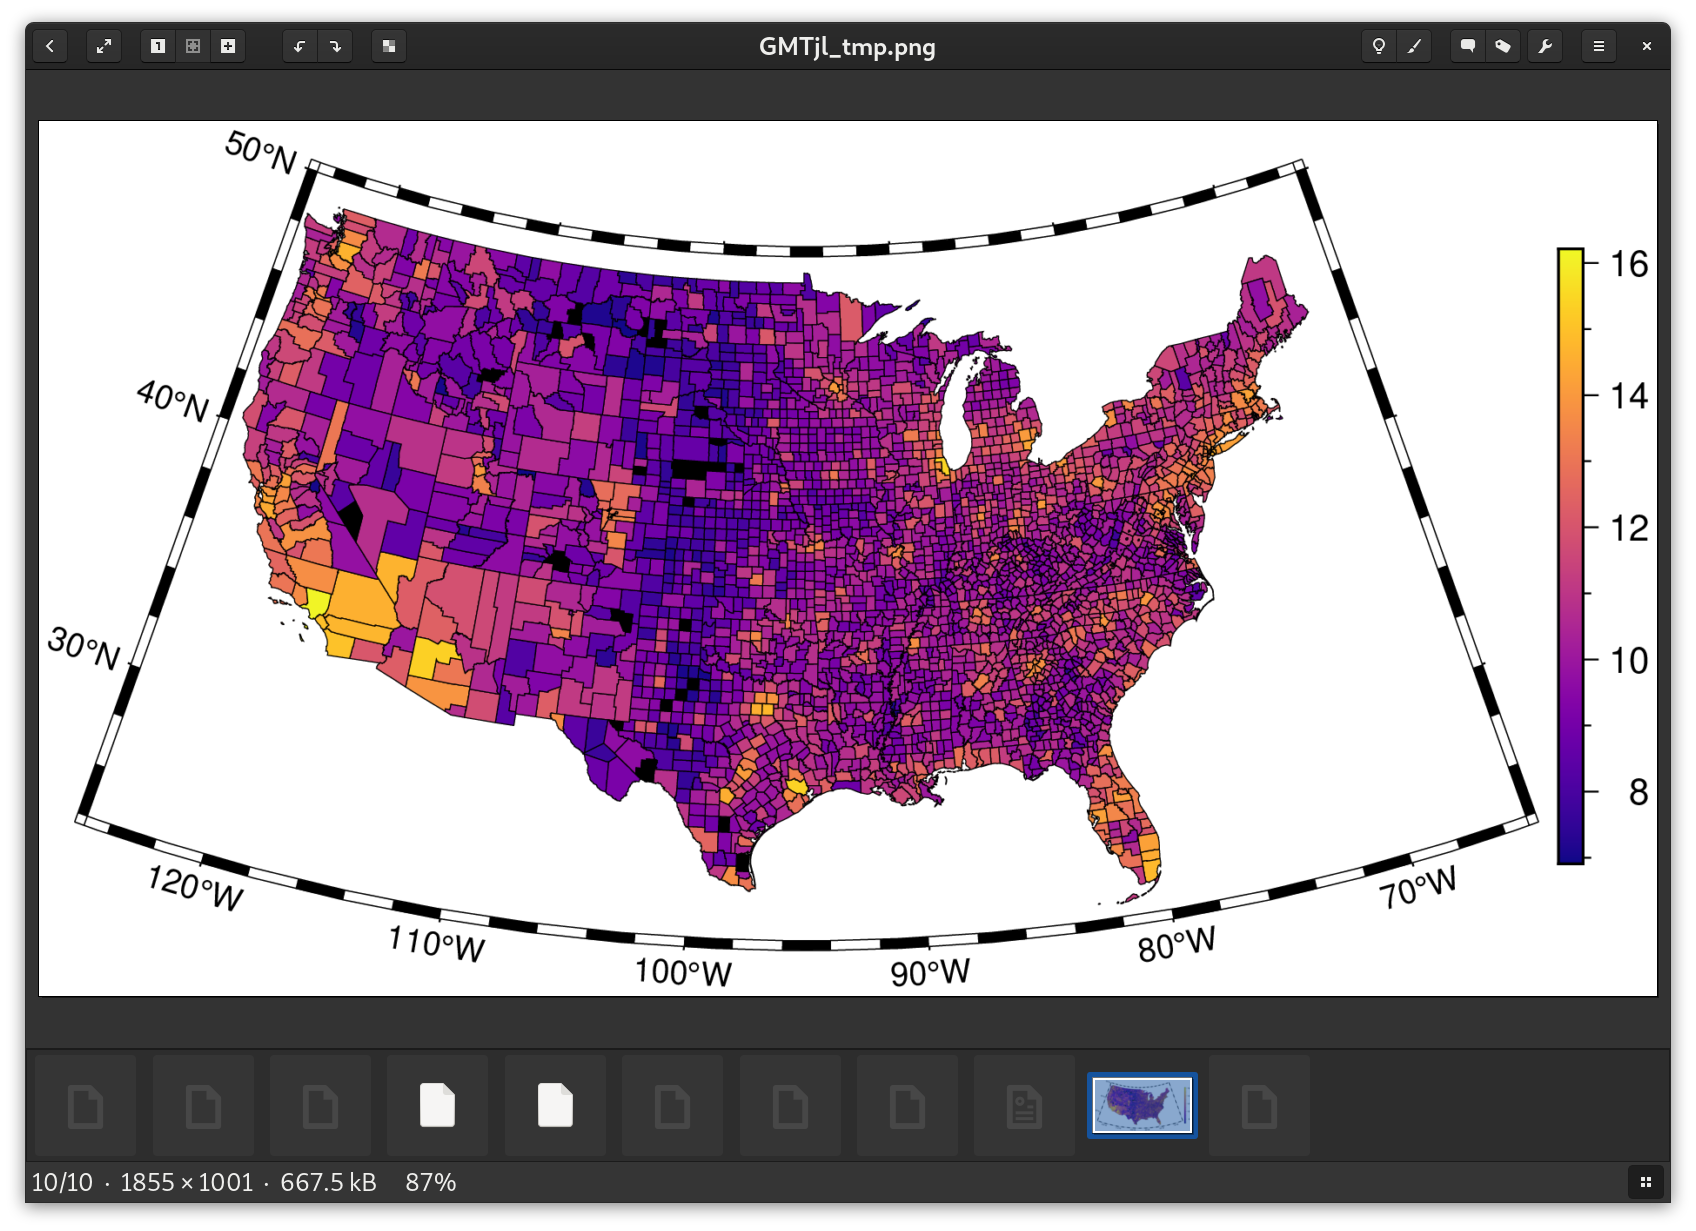This screenshot has height=1231, width=1696.
Task: Select the eighth filmstrip thumbnail
Action: 907,1106
